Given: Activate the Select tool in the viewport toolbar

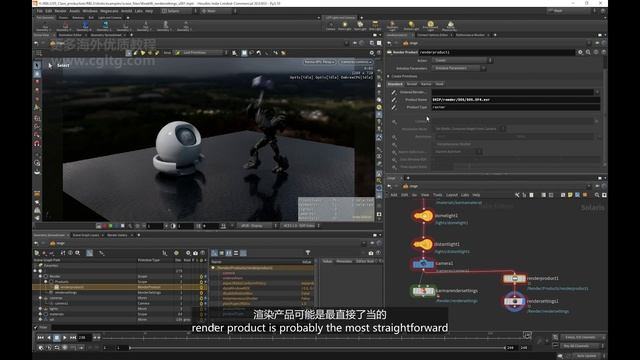Looking at the screenshot, I should (37, 65).
